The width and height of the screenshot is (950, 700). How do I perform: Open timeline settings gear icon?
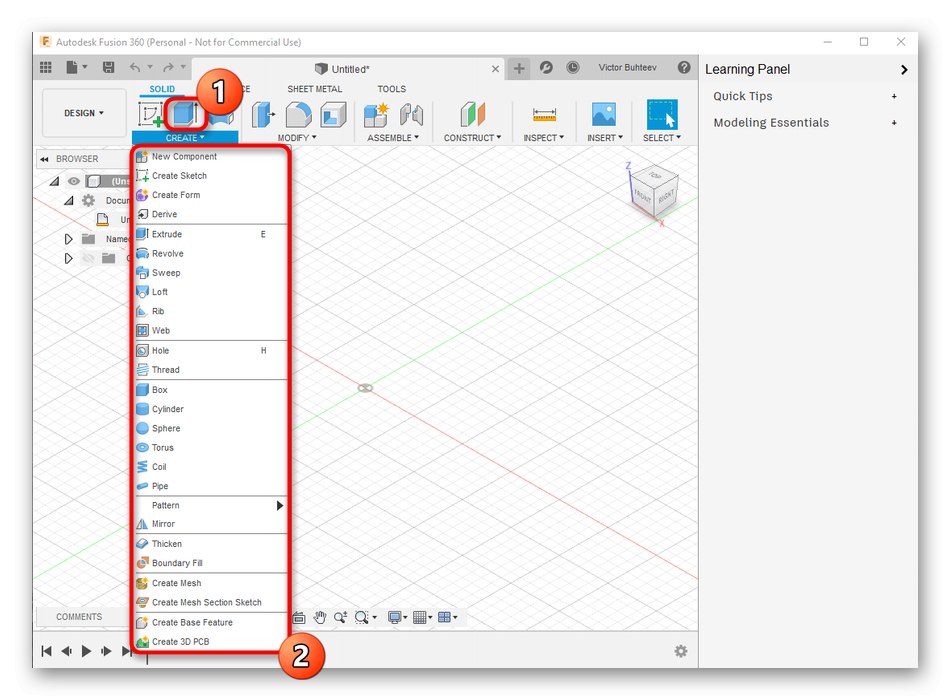click(681, 651)
